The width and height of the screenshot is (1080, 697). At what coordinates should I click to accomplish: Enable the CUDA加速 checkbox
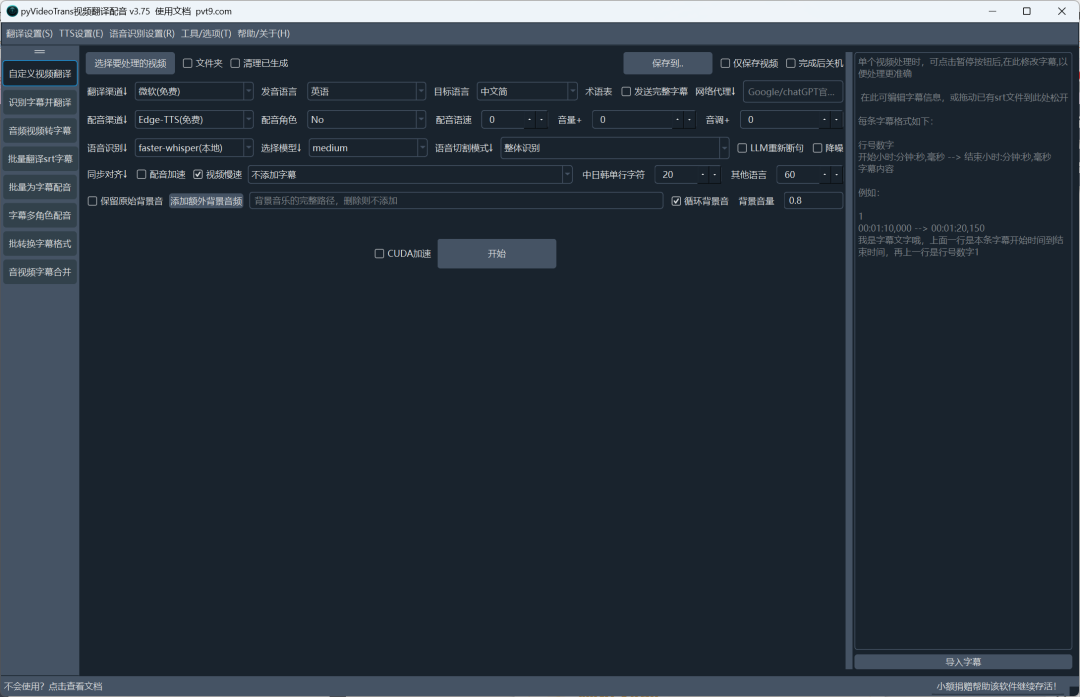tap(380, 254)
